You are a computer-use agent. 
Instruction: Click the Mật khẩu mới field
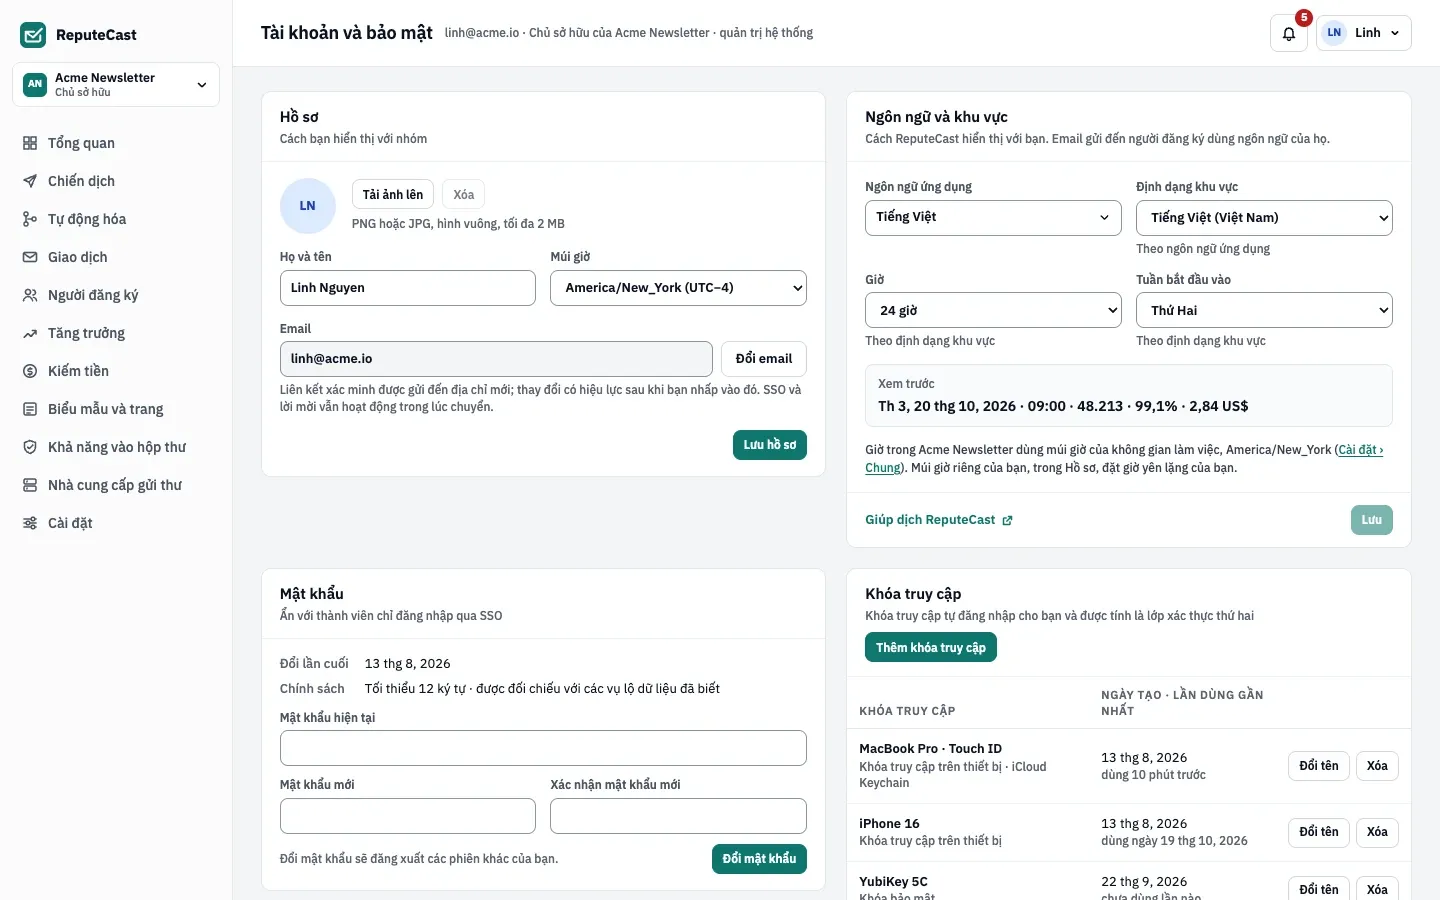pyautogui.click(x=408, y=816)
